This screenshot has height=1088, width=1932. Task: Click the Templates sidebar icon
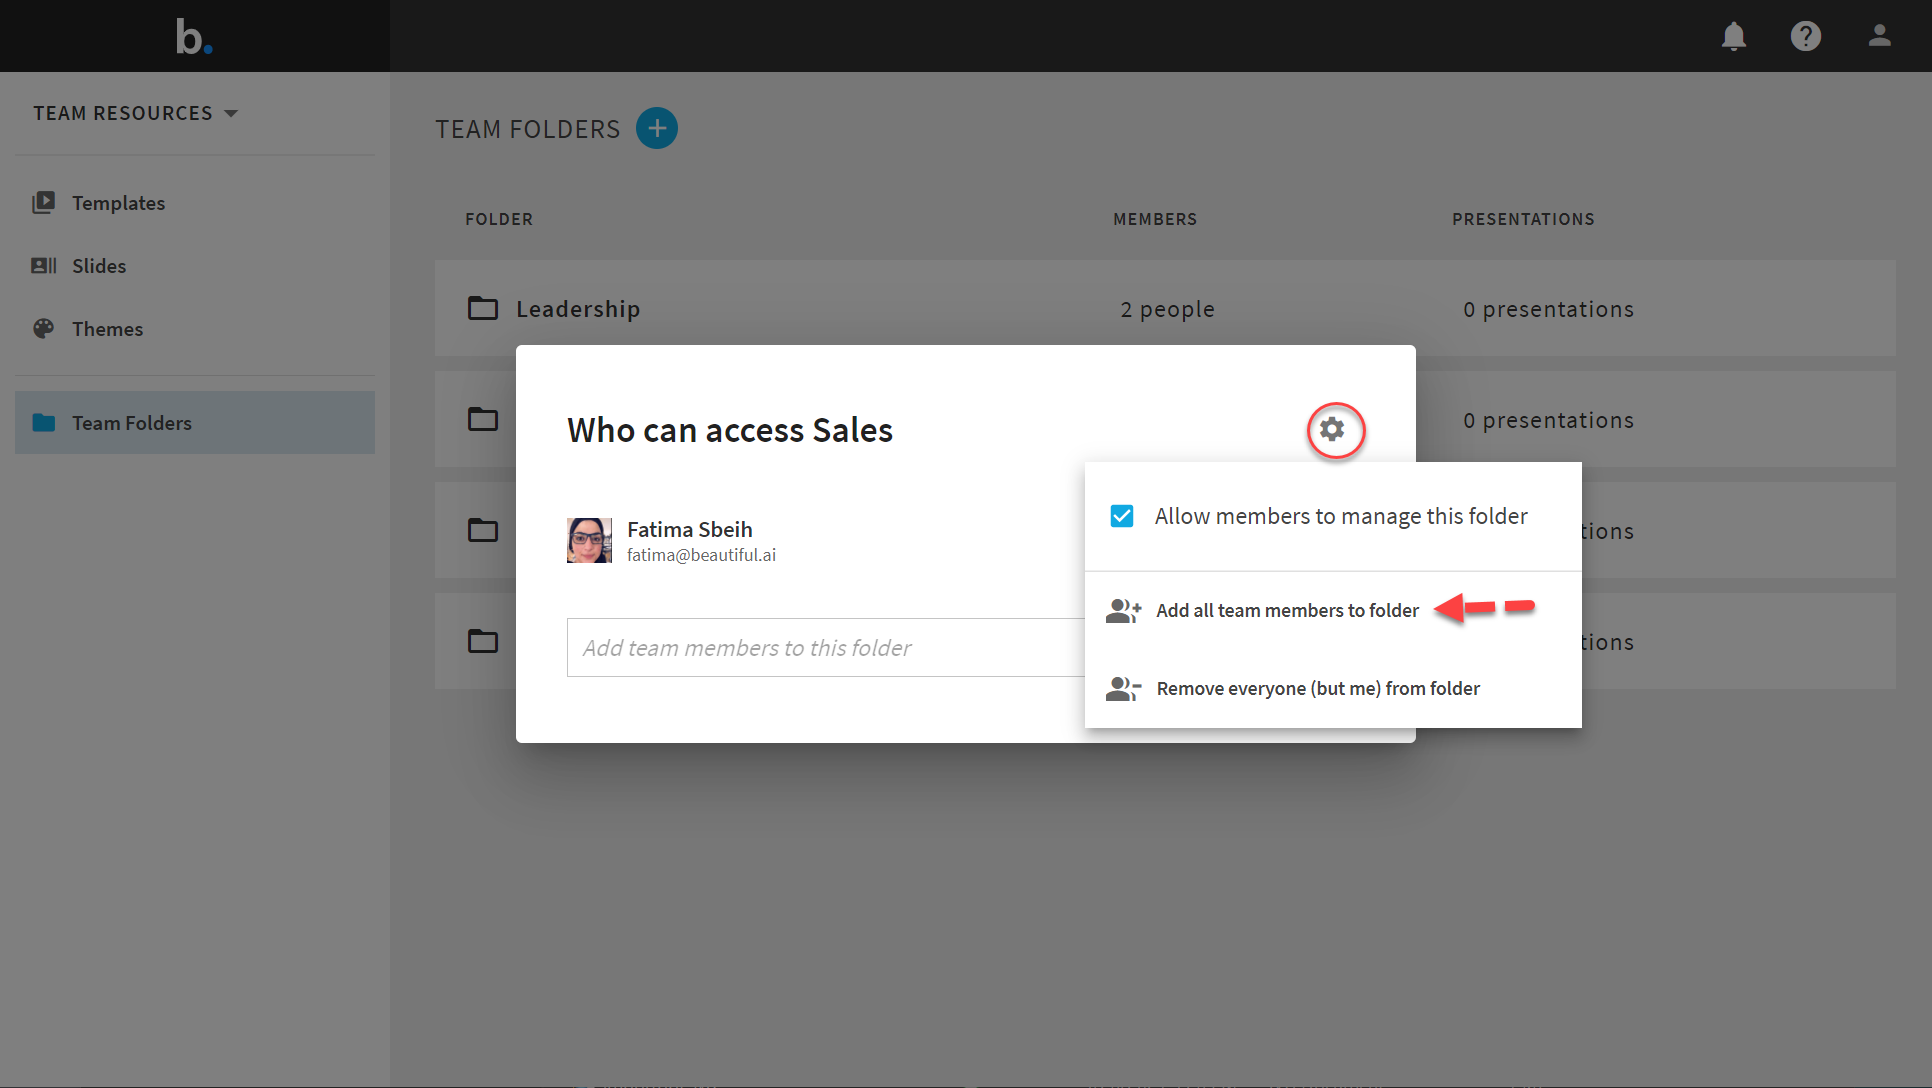point(44,203)
